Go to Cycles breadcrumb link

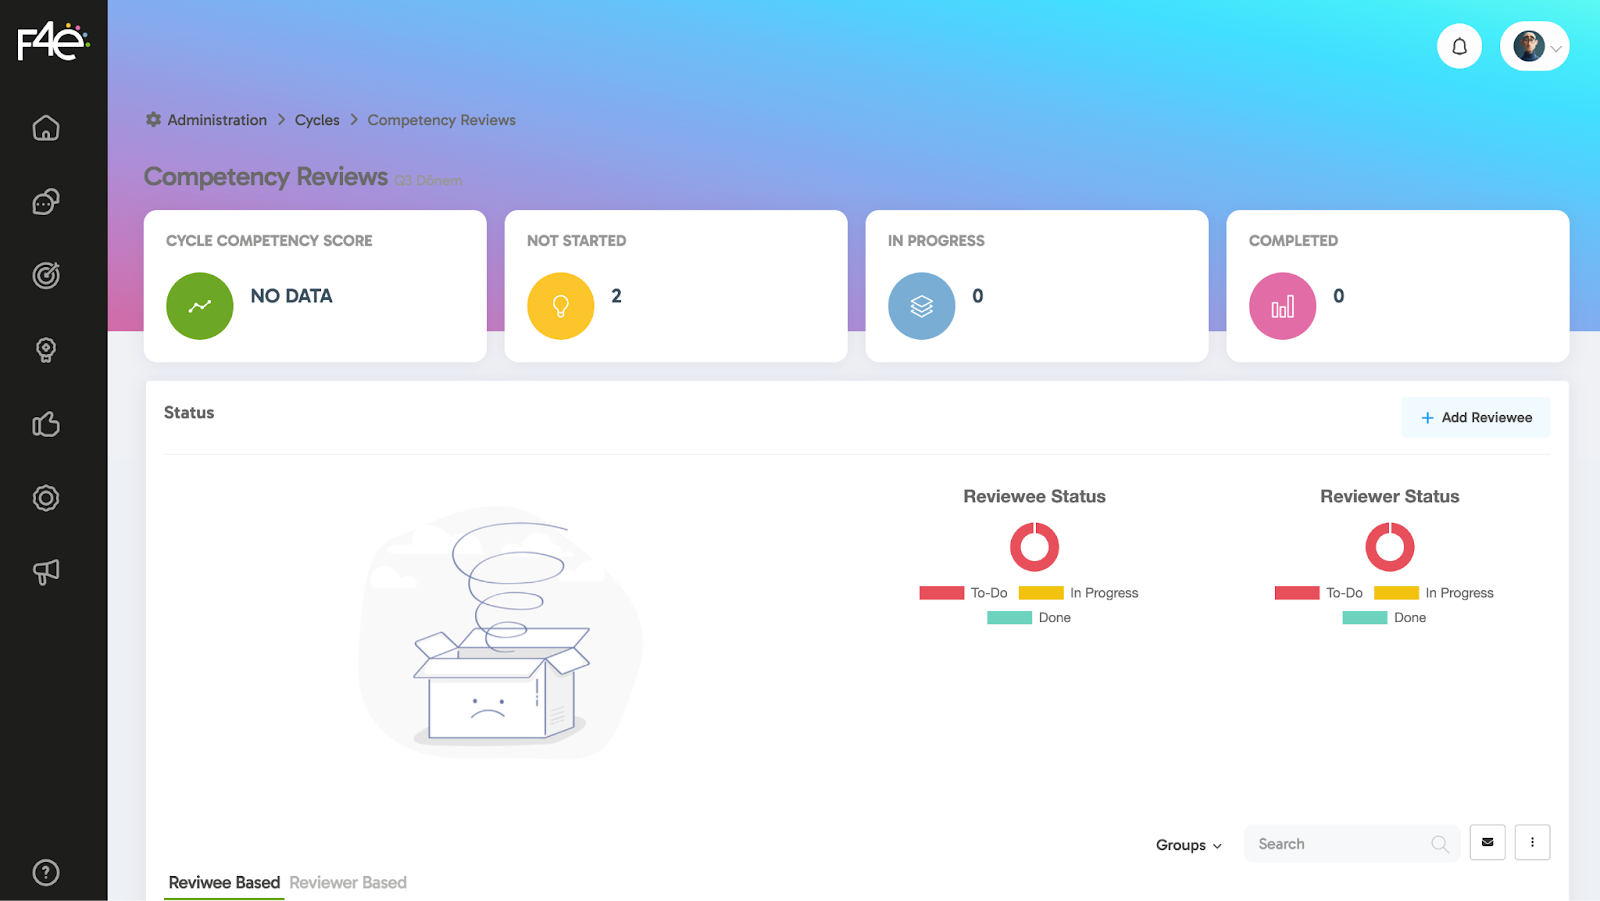317,120
